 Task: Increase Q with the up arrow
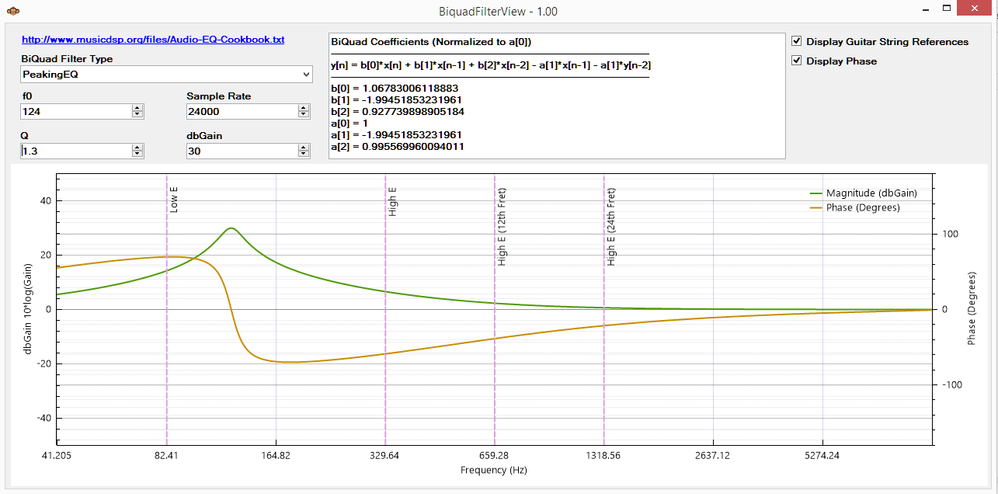137,148
